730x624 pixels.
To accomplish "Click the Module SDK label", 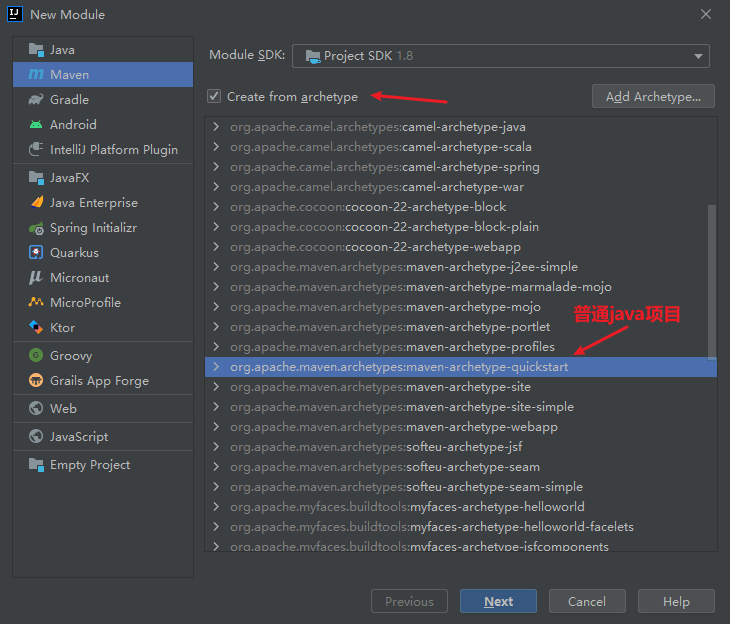I will (247, 55).
